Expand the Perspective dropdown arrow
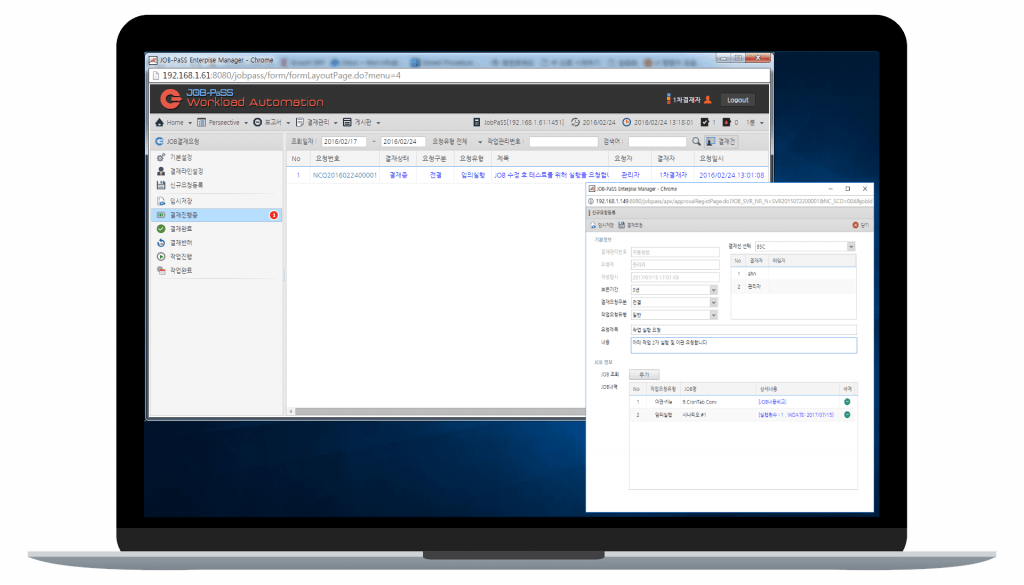Image resolution: width=1024 pixels, height=585 pixels. pyautogui.click(x=246, y=123)
